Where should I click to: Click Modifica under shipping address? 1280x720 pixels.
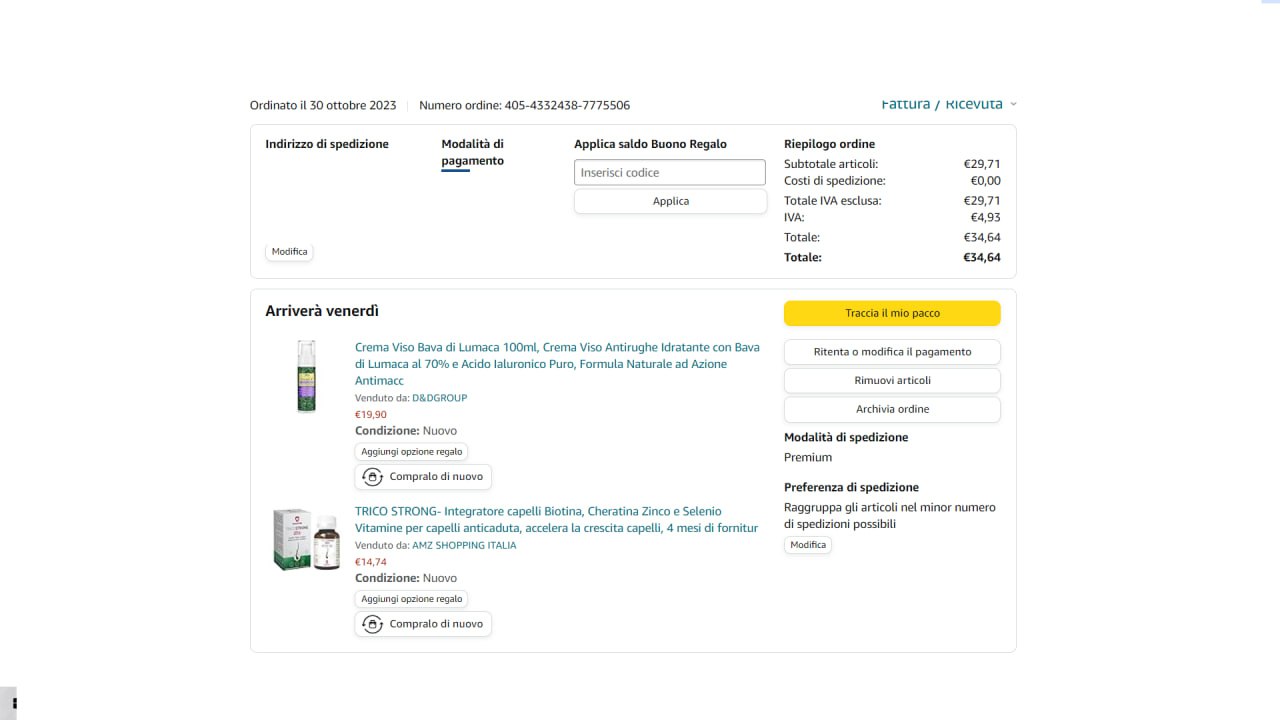(x=289, y=252)
